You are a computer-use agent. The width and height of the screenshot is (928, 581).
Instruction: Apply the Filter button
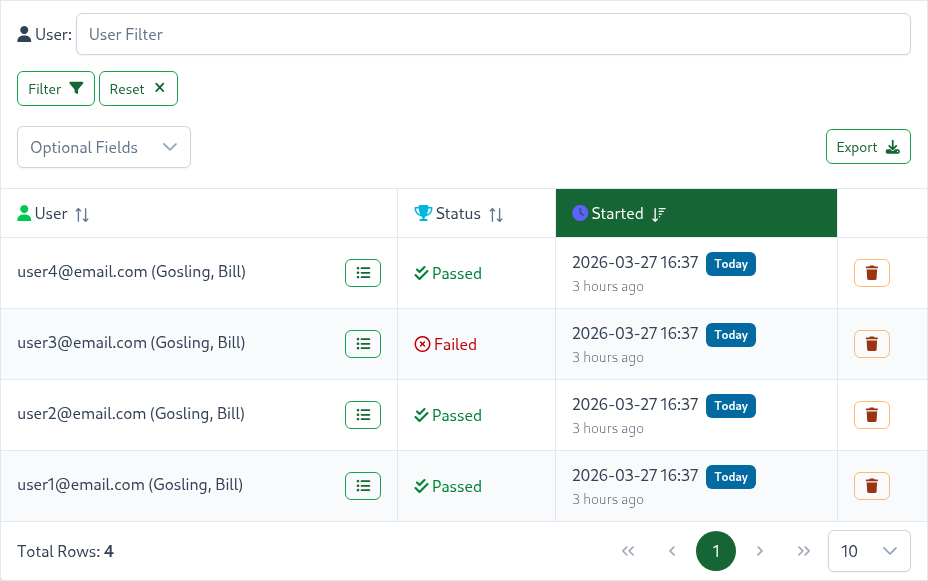[56, 89]
